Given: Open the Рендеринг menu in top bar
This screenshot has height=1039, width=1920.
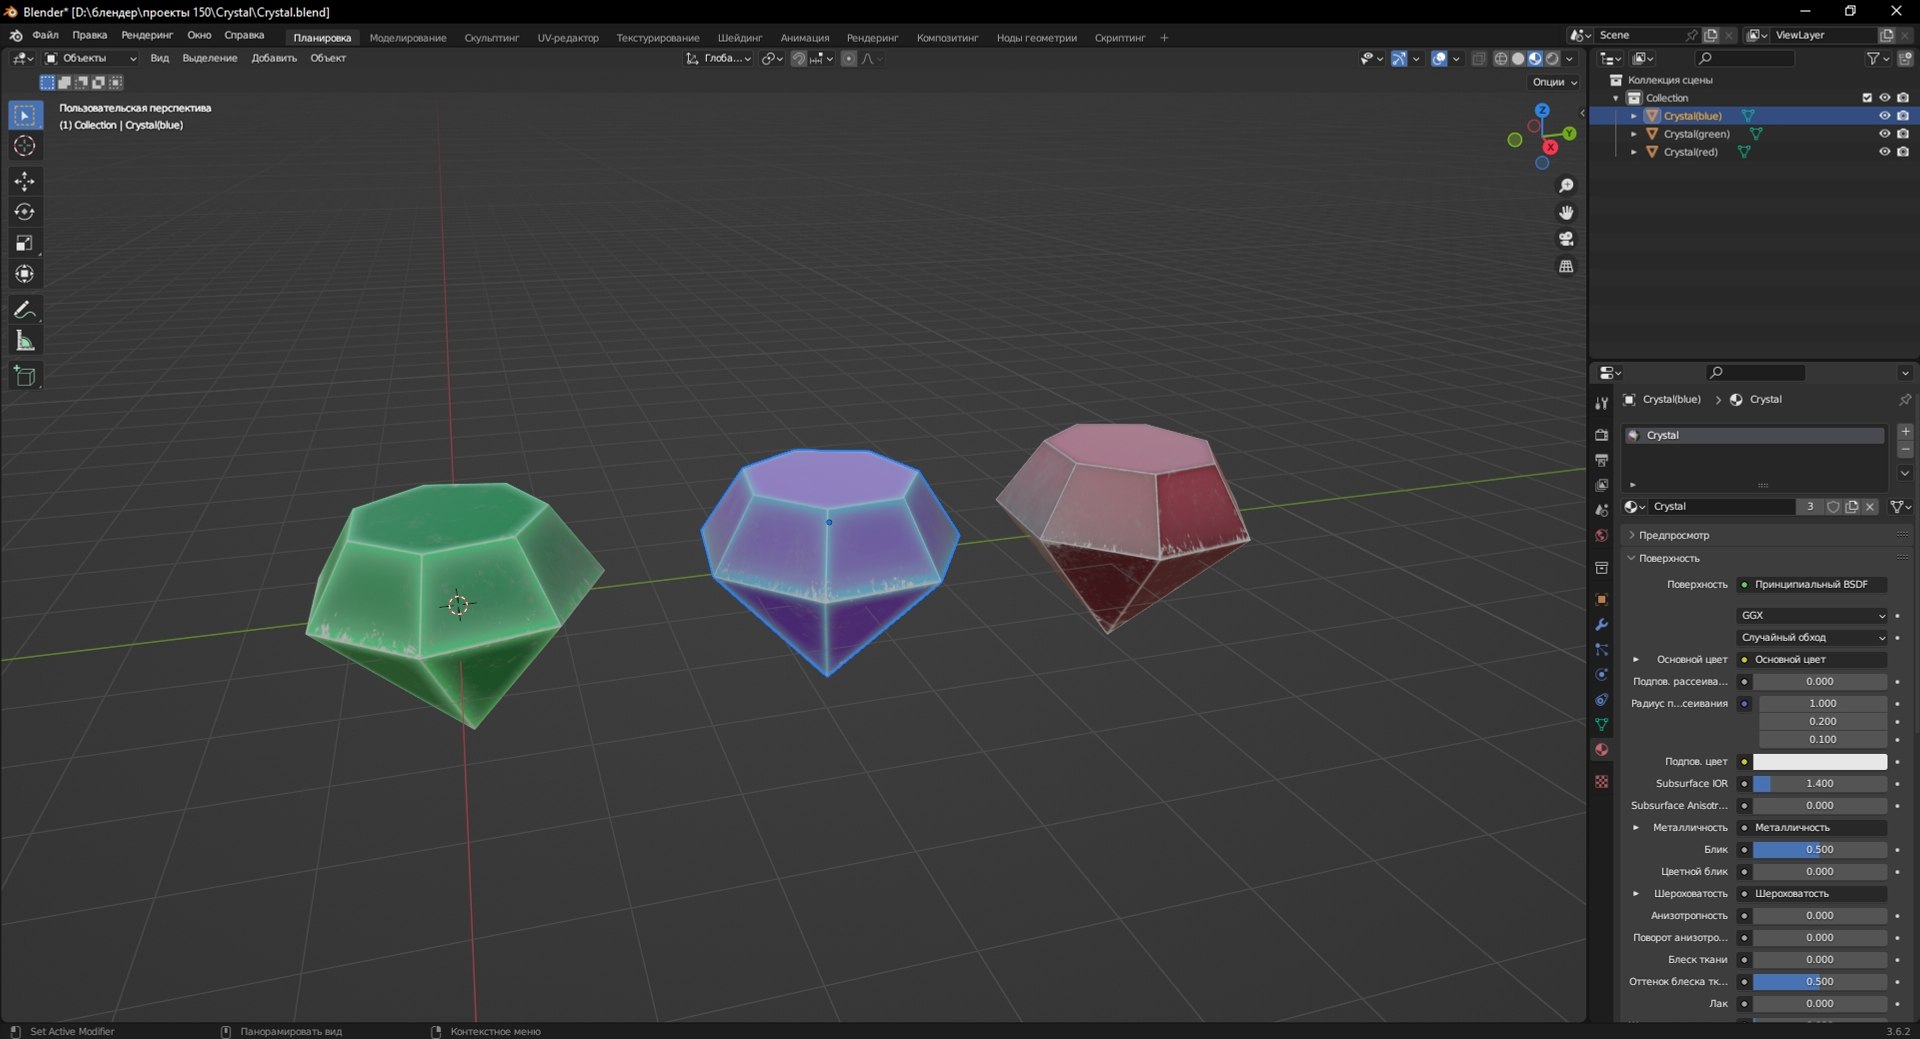Looking at the screenshot, I should 147,35.
